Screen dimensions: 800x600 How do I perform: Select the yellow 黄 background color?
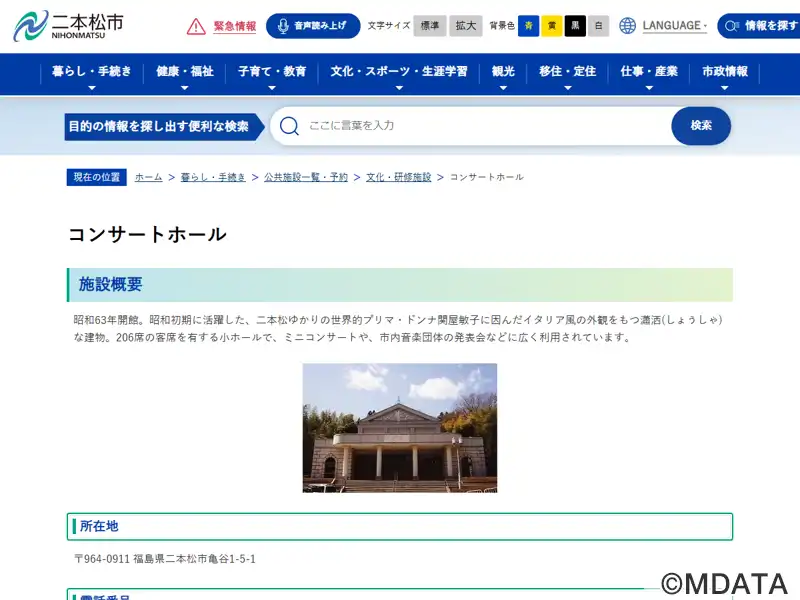[x=551, y=26]
